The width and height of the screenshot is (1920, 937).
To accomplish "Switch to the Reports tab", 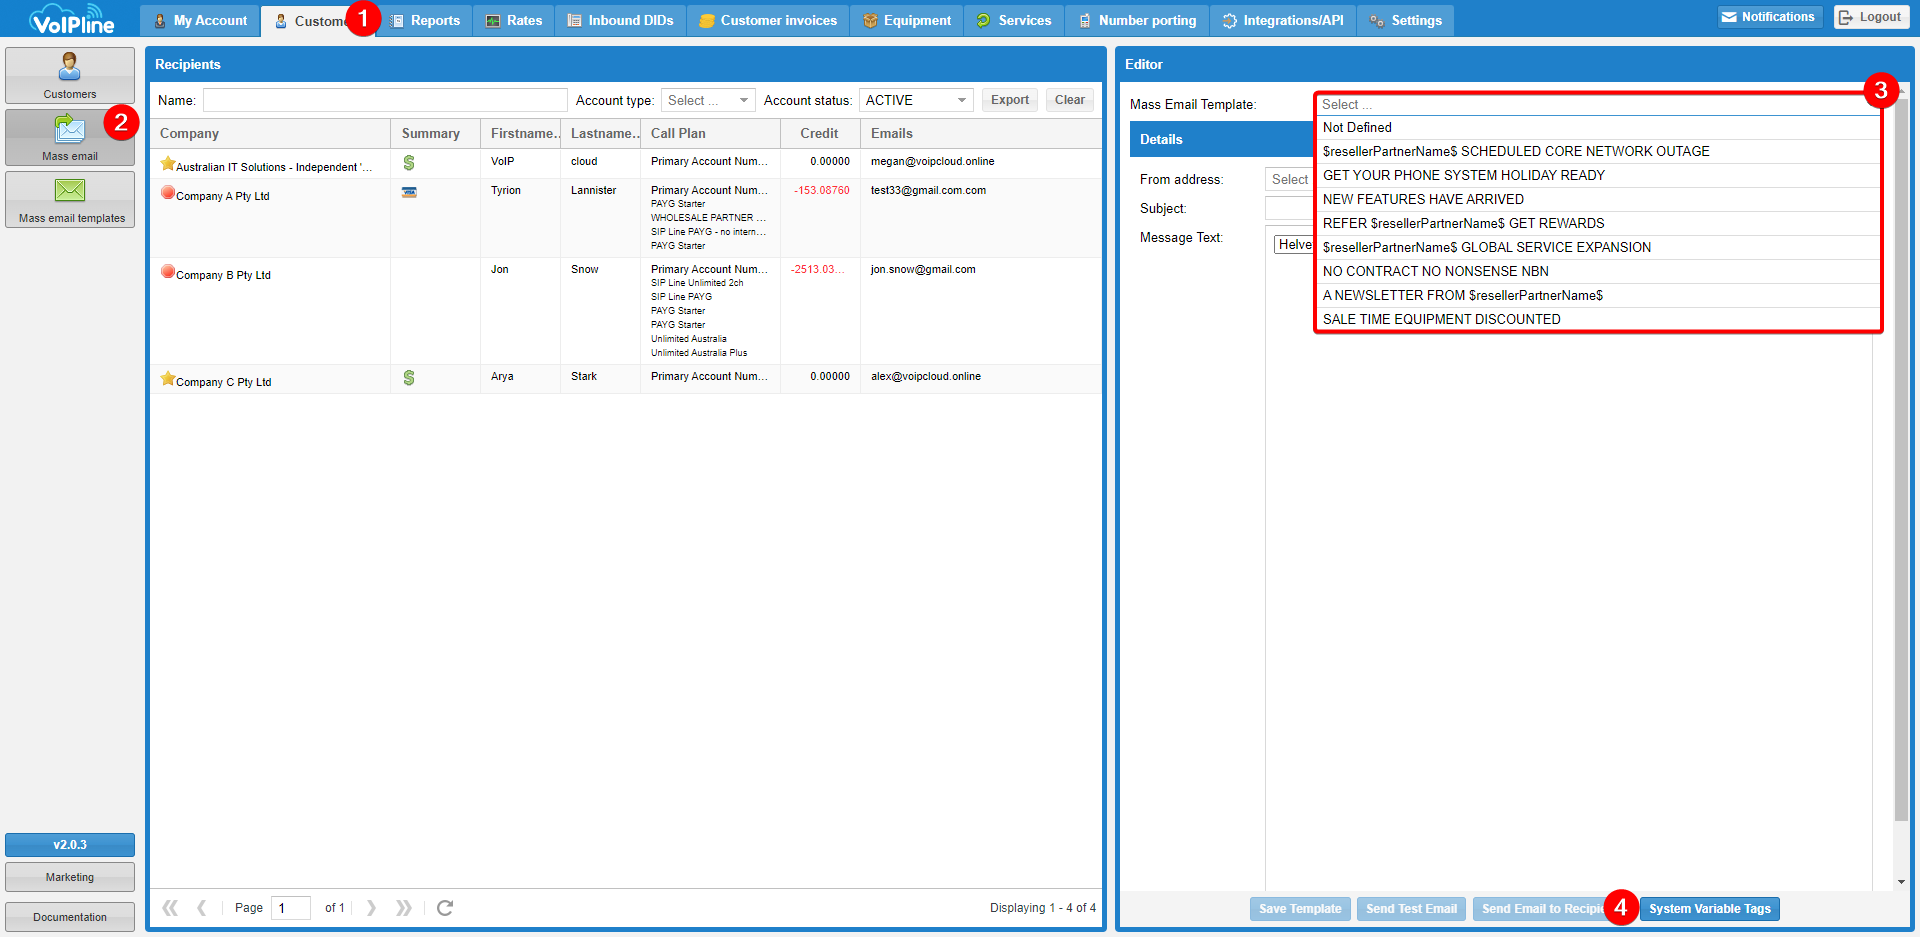I will tap(425, 21).
